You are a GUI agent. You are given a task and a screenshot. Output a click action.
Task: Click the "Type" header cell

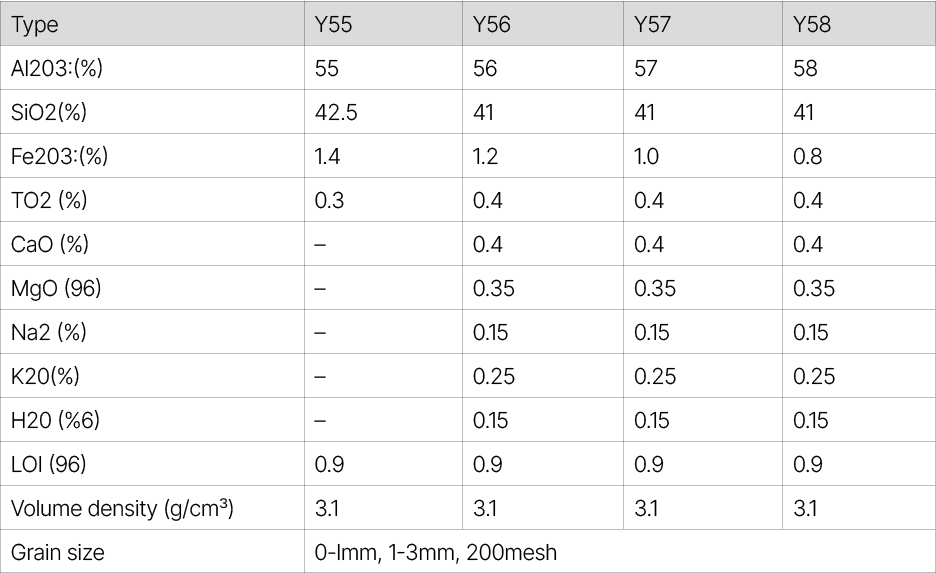tap(35, 25)
